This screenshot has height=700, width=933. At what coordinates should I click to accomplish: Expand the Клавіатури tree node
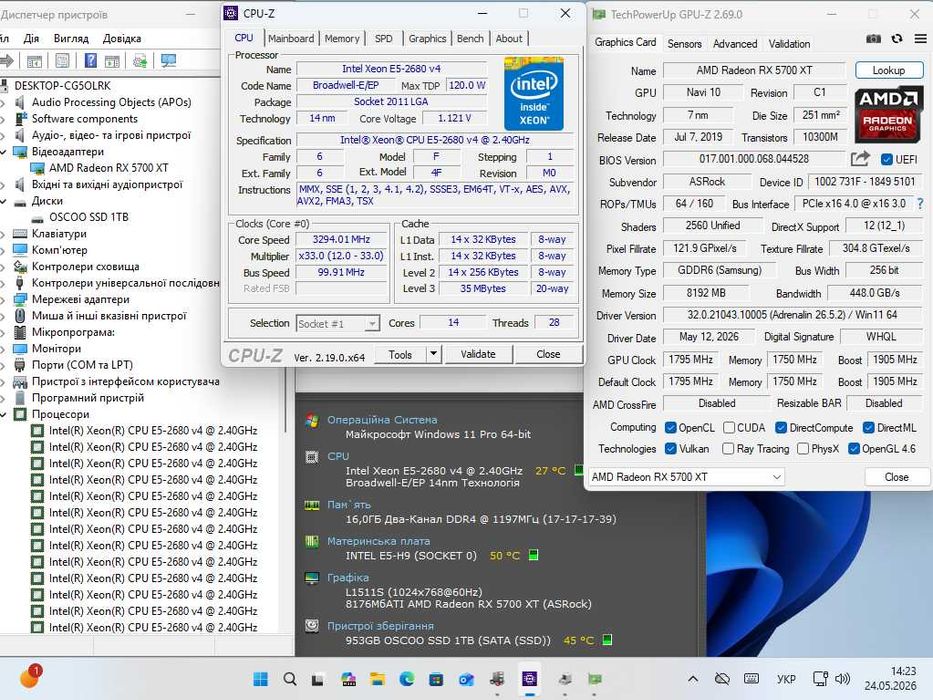coord(4,234)
